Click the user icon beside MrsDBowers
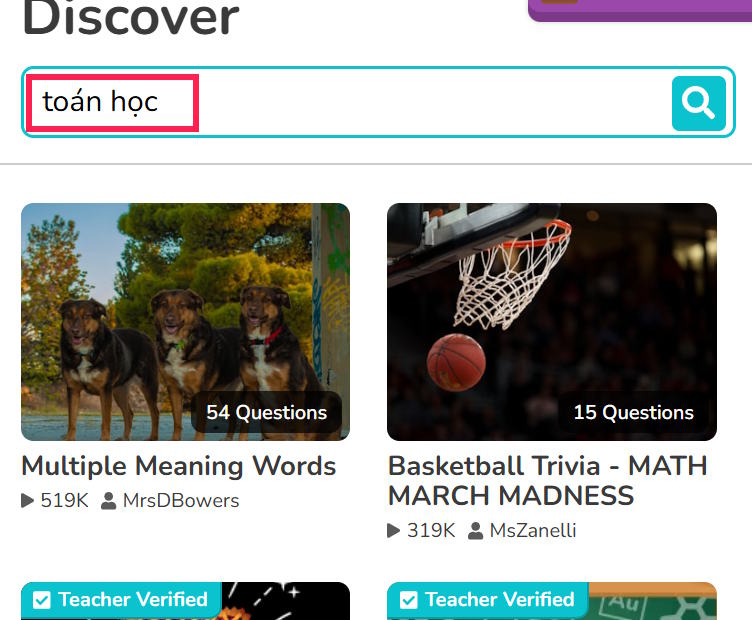 108,501
